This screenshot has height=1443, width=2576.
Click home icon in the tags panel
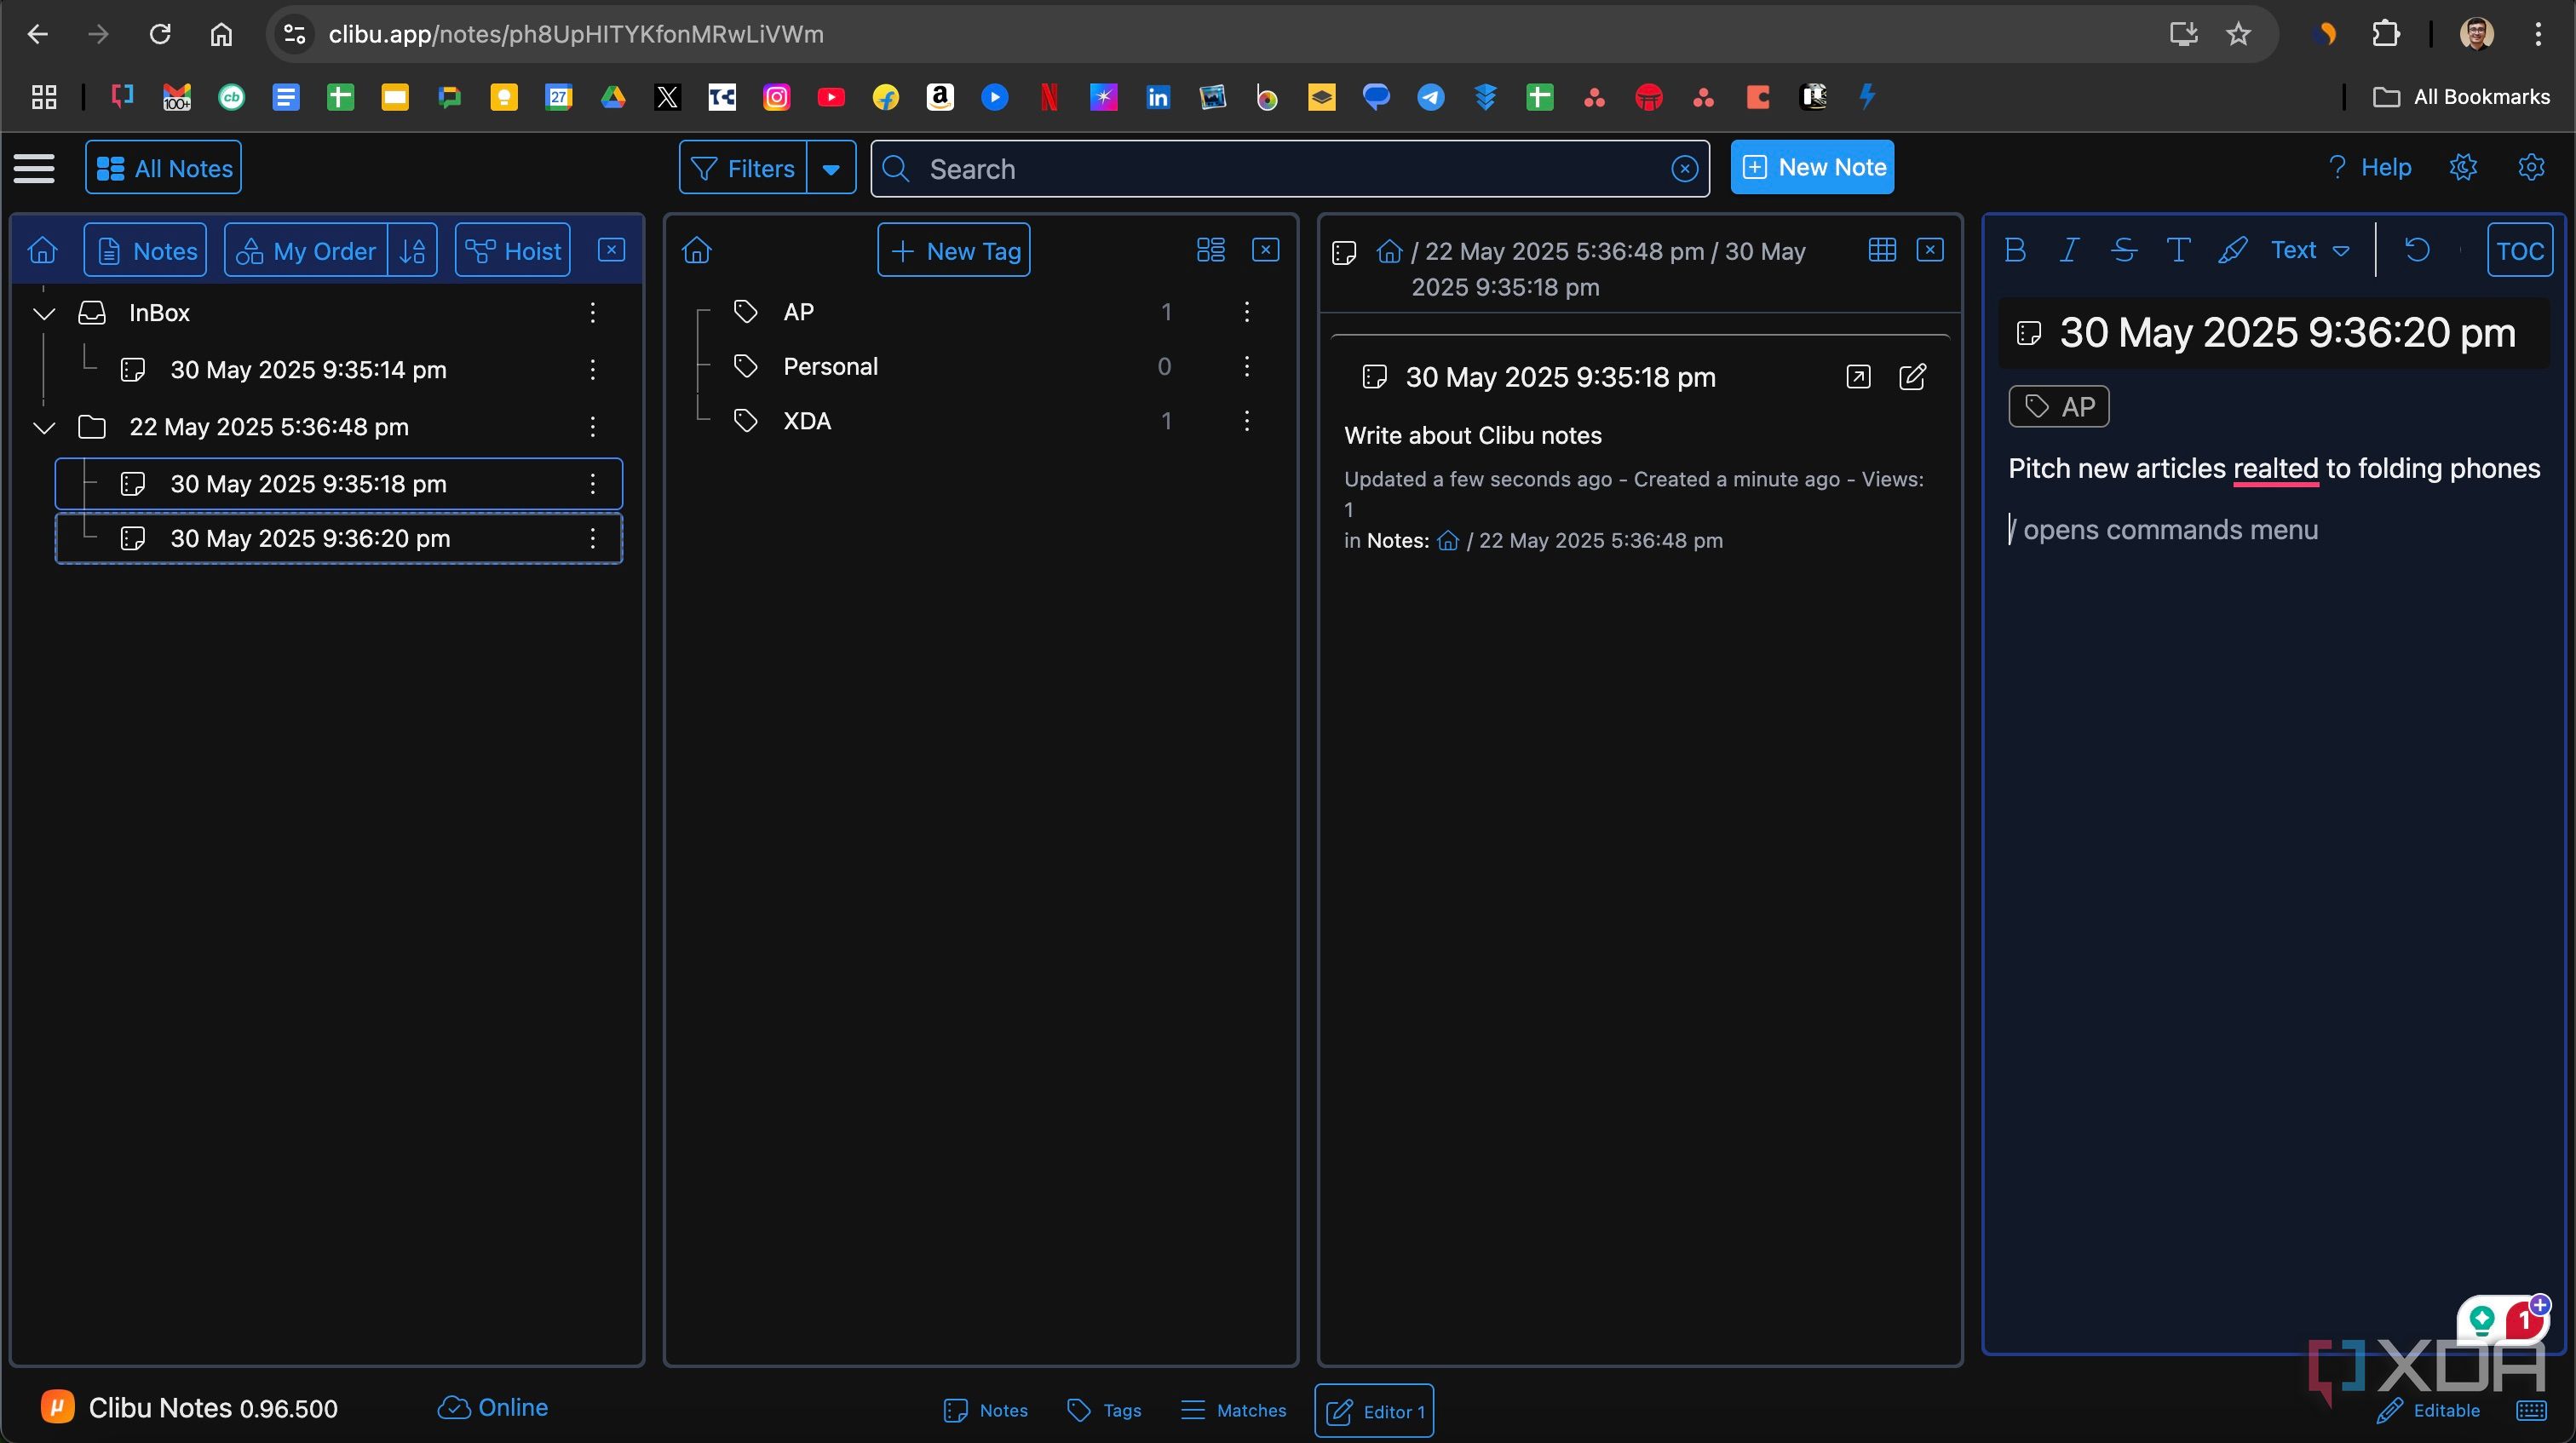pos(697,250)
